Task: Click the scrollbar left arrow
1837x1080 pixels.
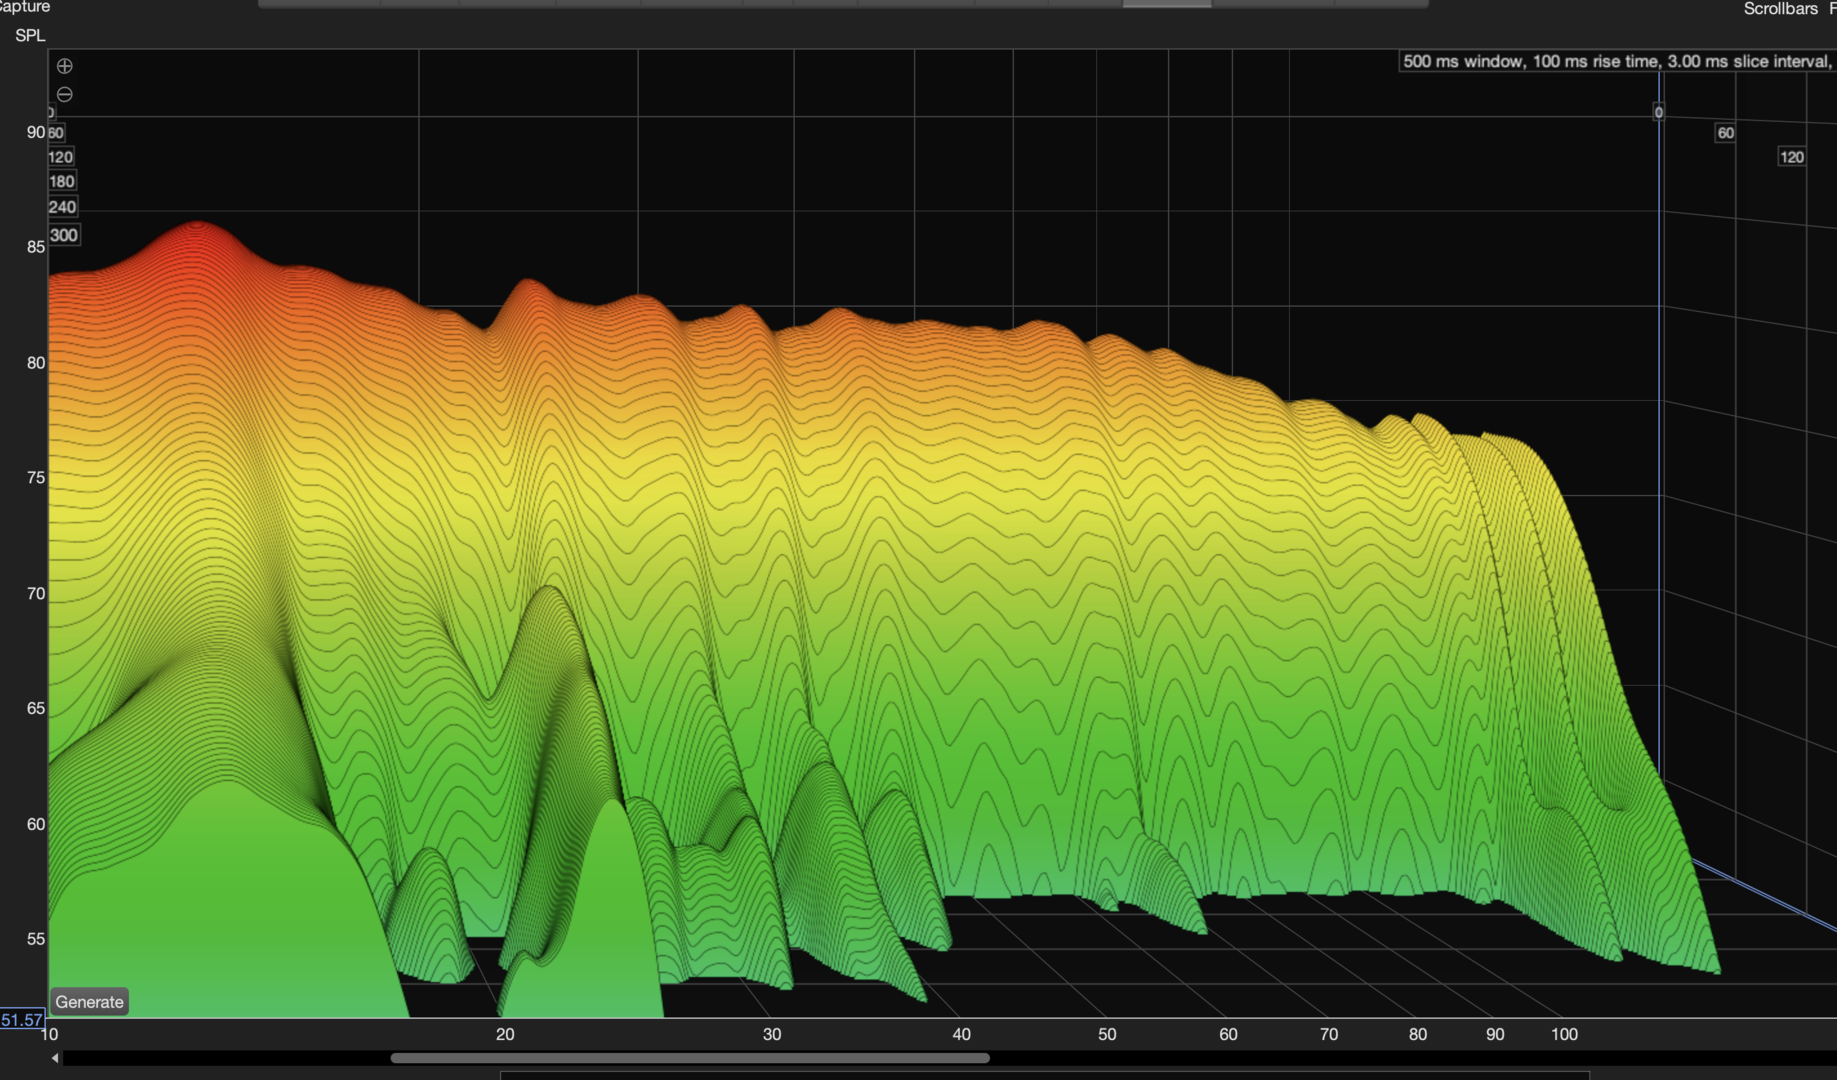Action: (55, 1058)
